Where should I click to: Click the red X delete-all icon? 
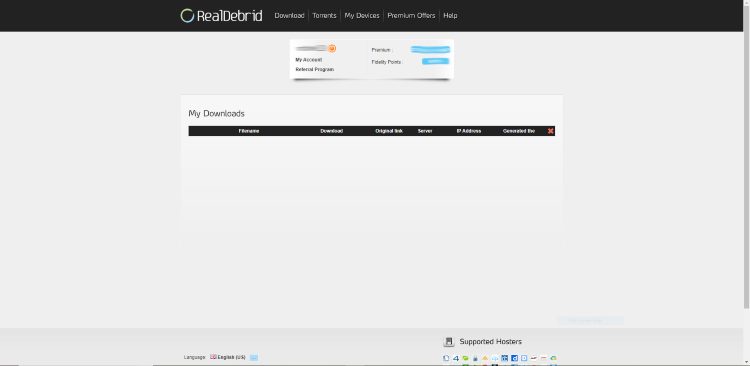[551, 131]
